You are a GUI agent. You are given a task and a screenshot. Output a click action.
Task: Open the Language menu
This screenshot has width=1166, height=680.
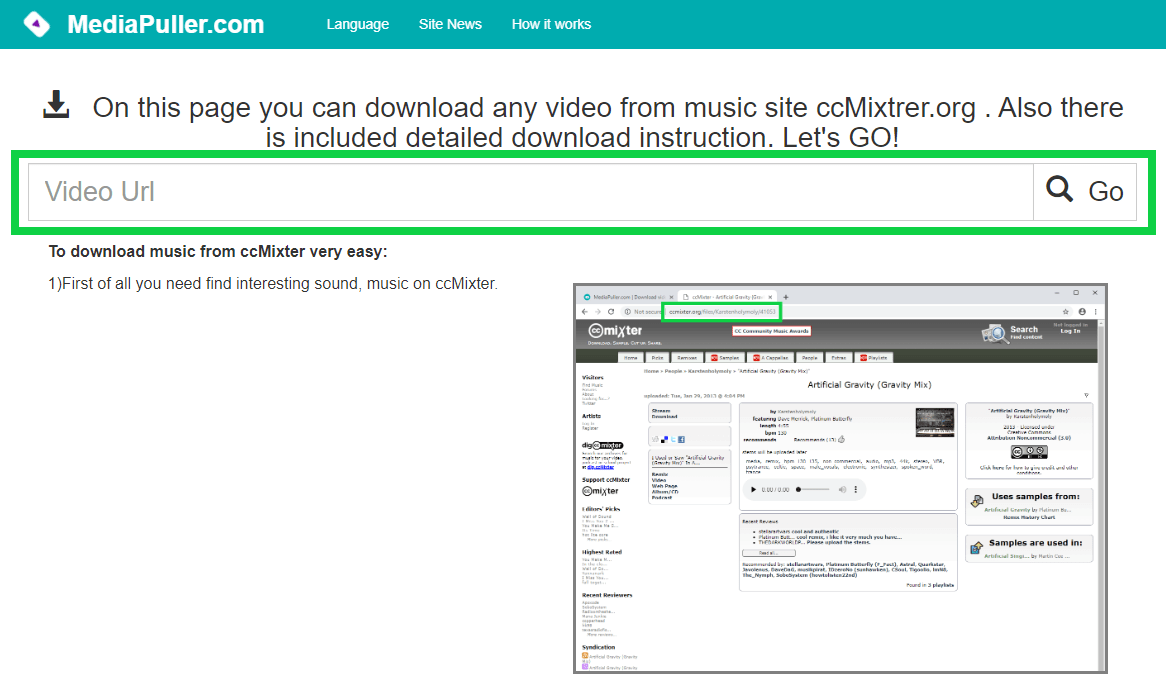coord(357,24)
